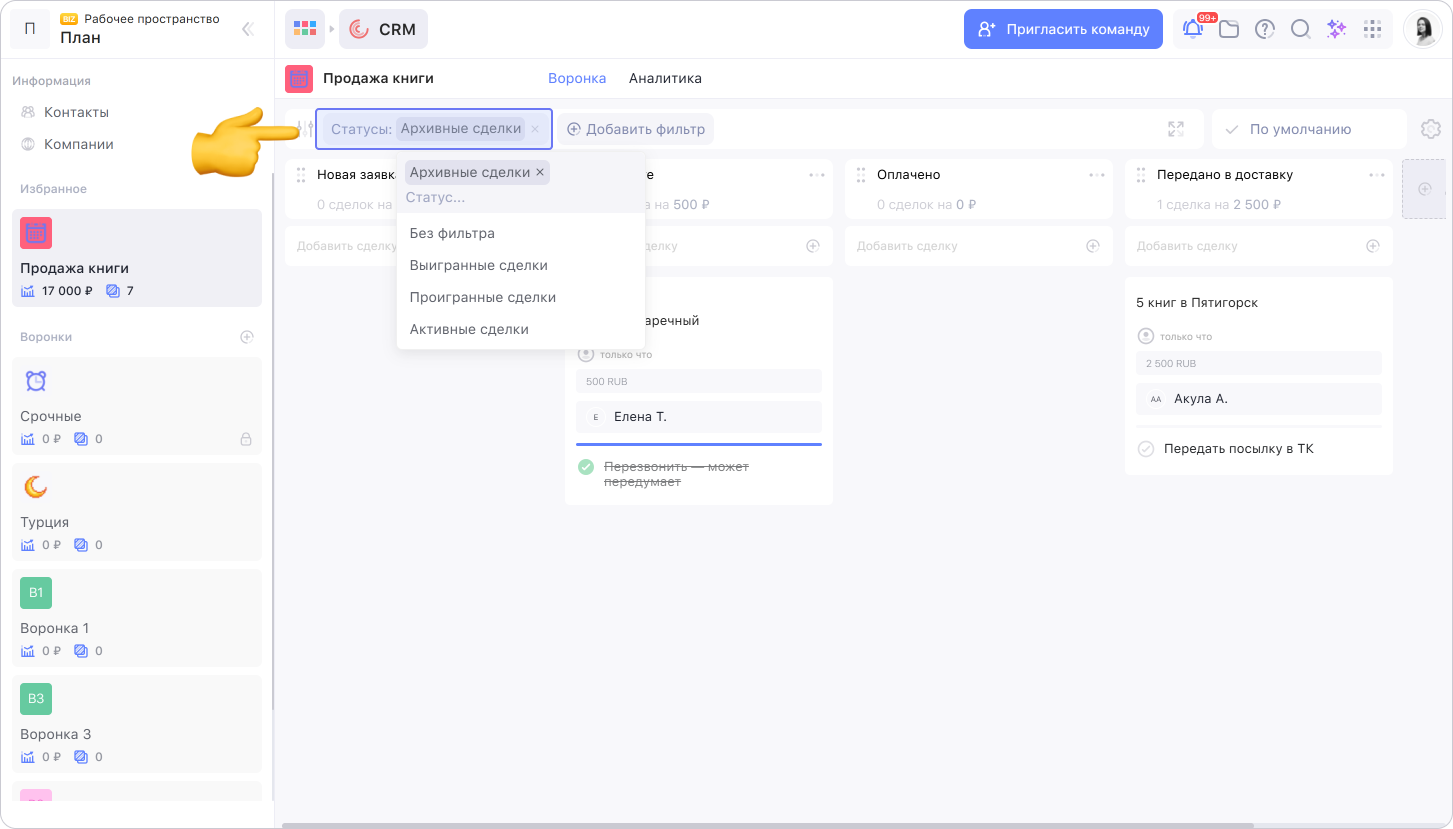Click the fullscreen expand icon
Screen dimensions: 1453x829
1176,129
